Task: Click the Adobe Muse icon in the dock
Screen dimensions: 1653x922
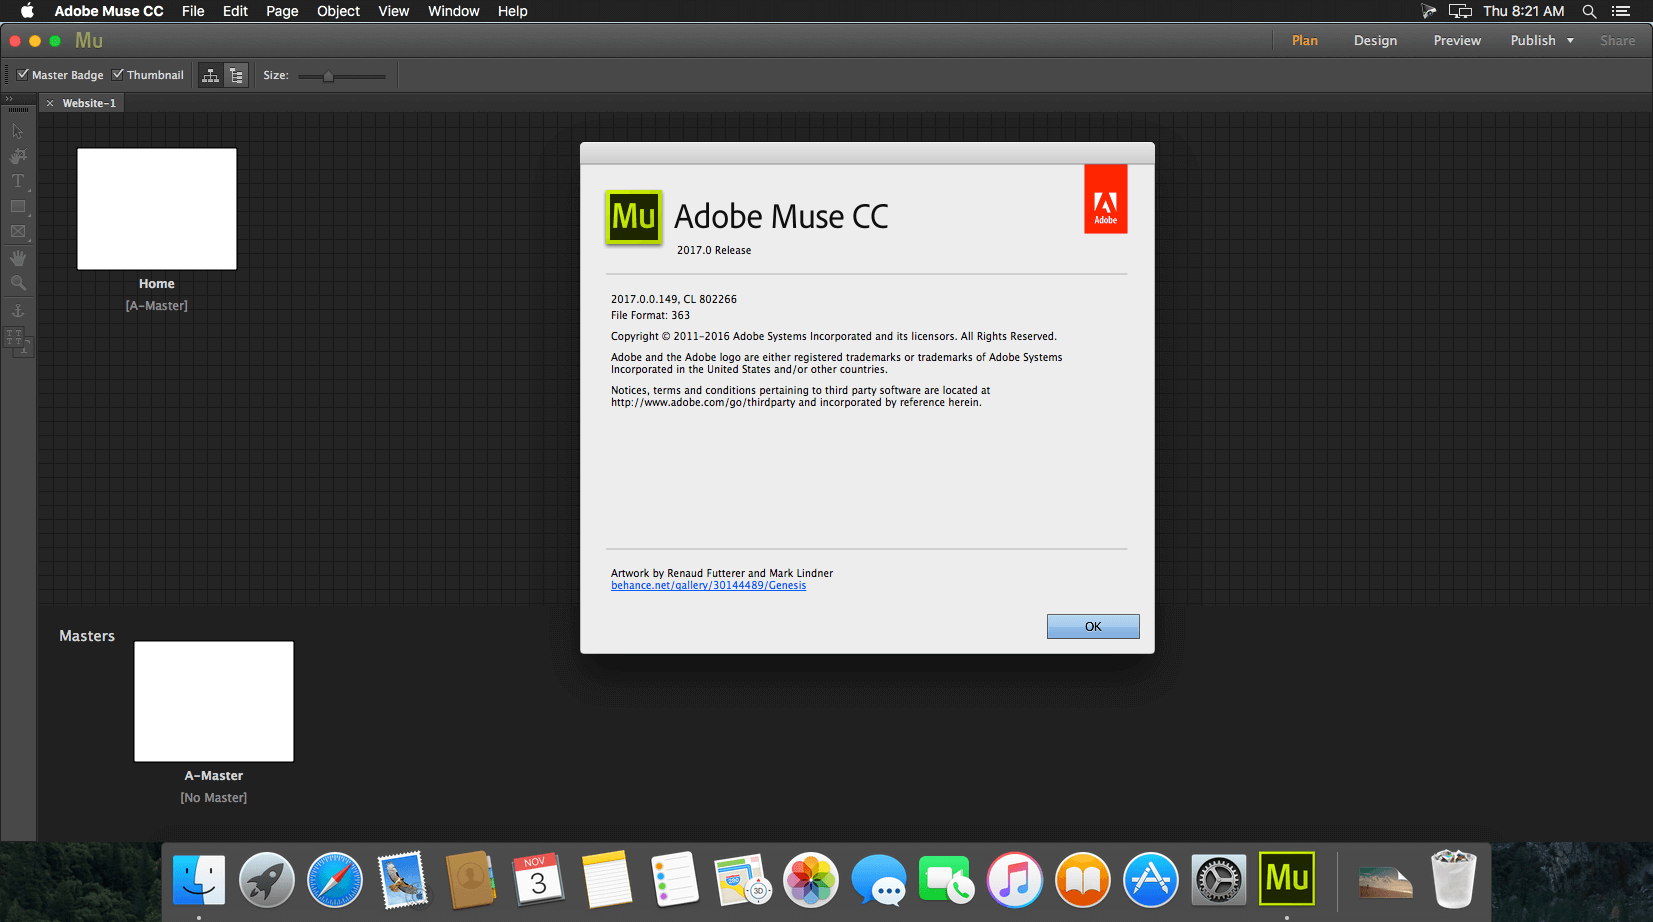Action: pyautogui.click(x=1287, y=880)
